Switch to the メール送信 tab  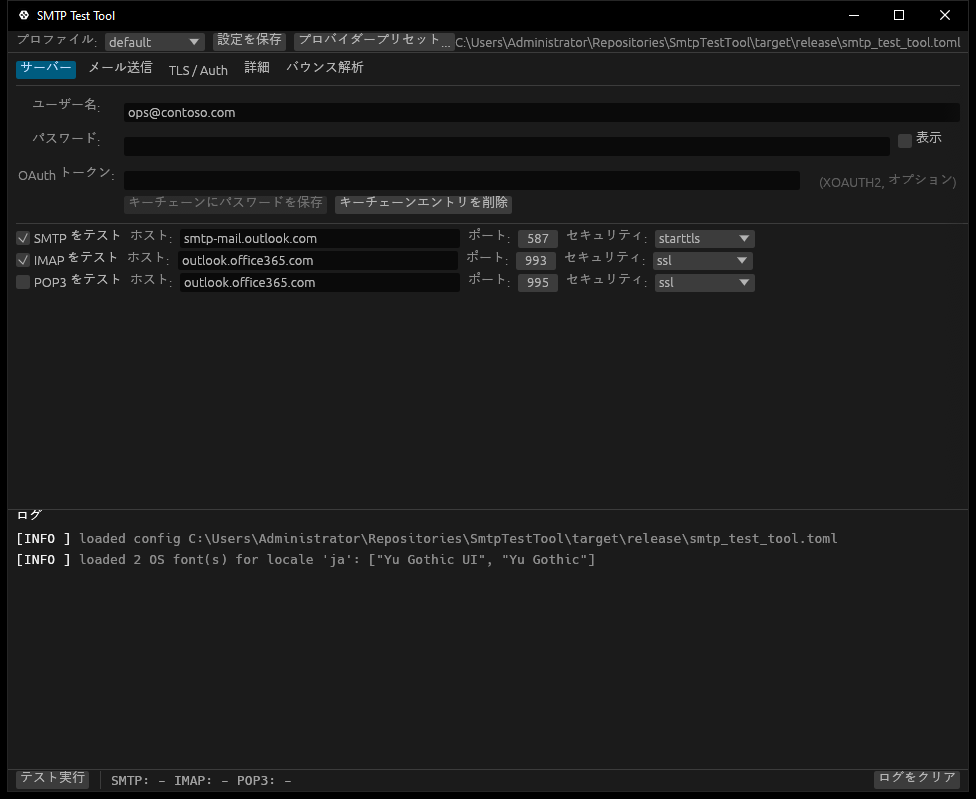click(120, 68)
